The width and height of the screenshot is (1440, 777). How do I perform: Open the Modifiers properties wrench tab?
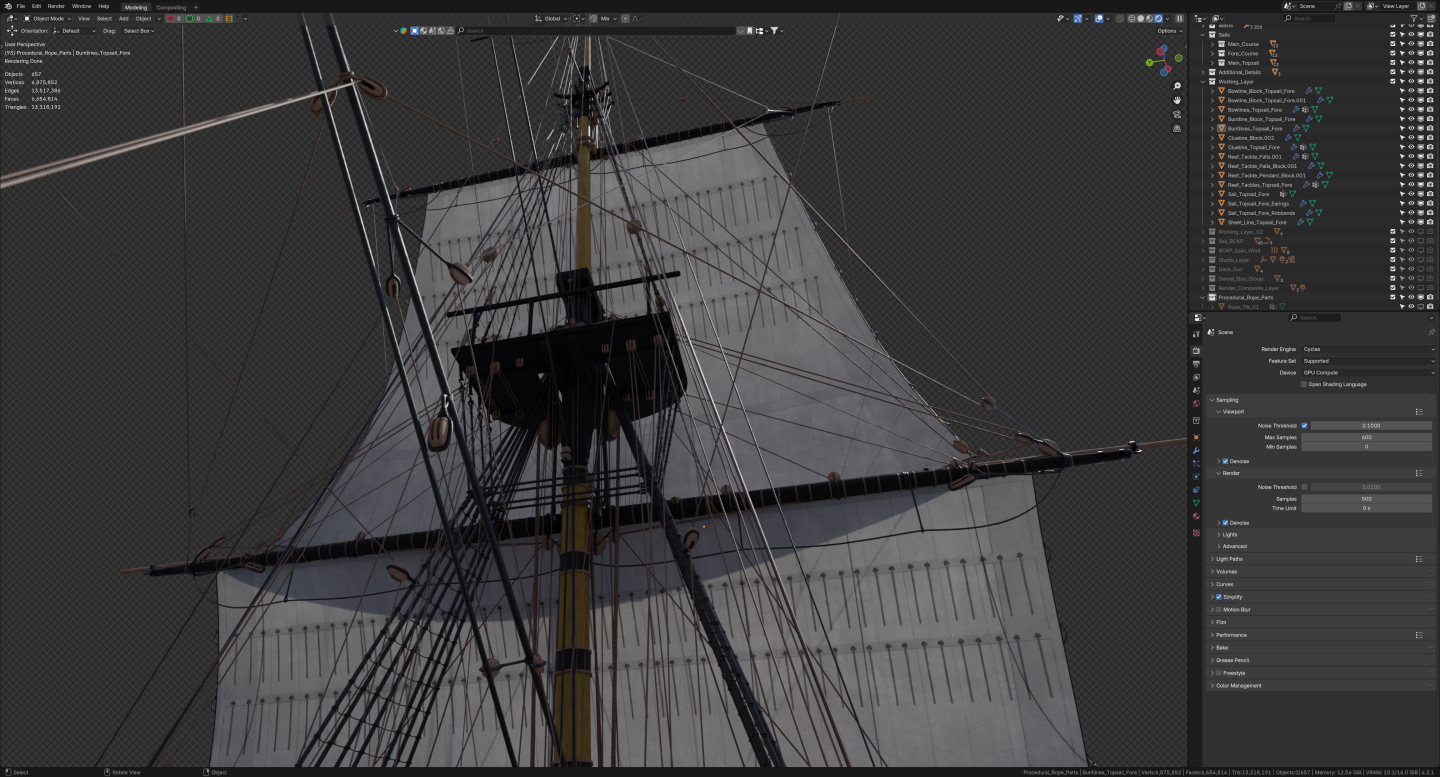click(x=1196, y=450)
